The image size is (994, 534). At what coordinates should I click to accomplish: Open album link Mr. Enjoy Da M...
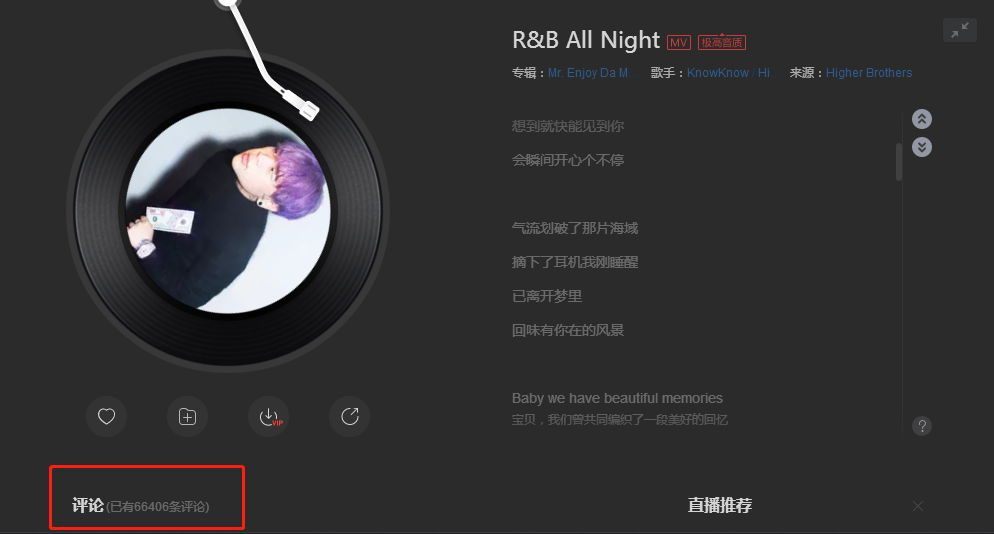pos(592,73)
